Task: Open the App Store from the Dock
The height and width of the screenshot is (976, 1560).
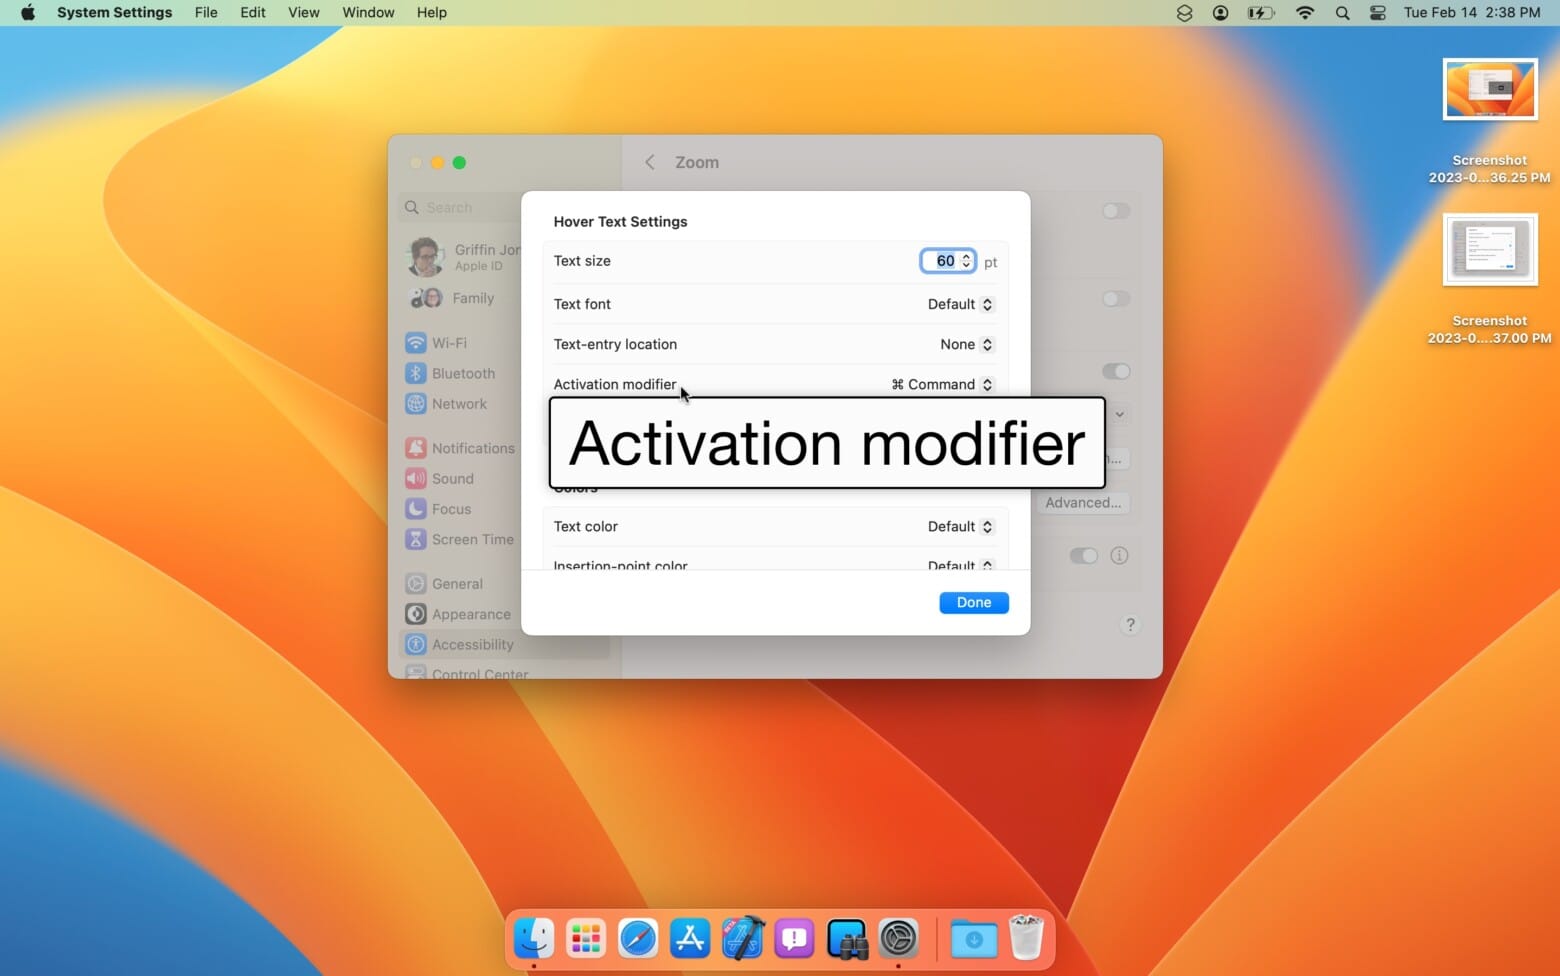Action: (x=690, y=938)
